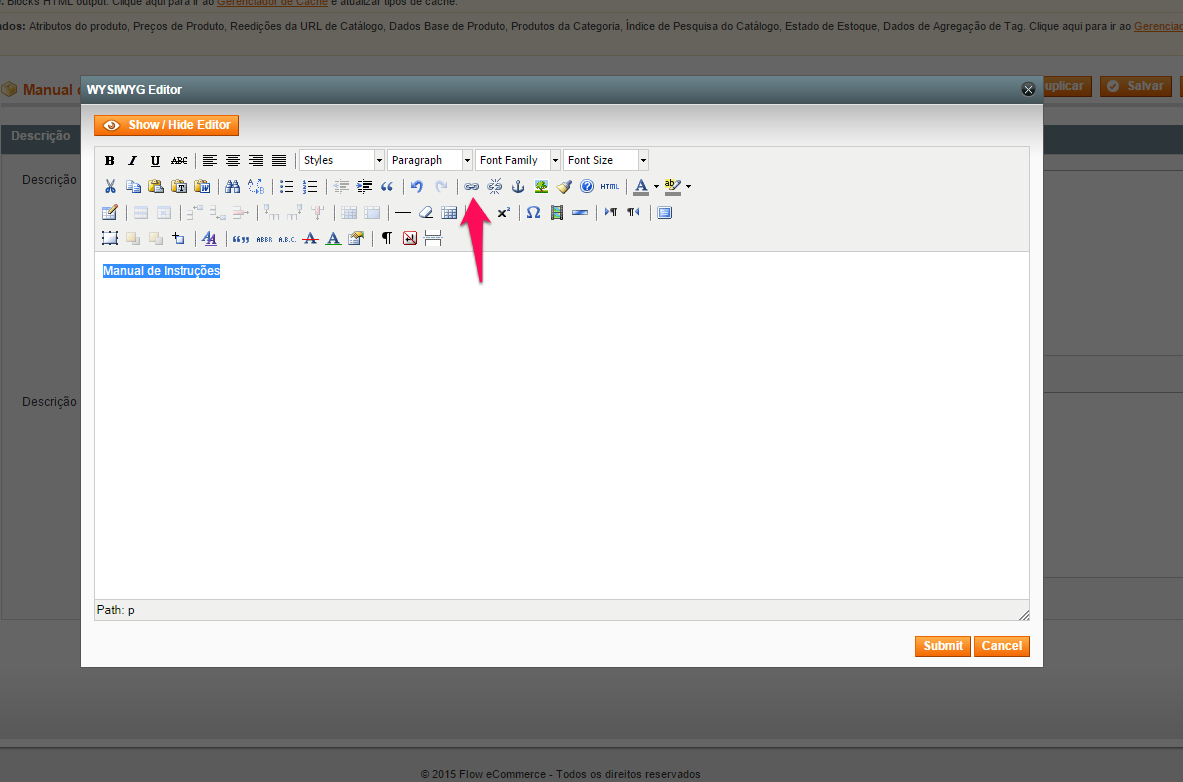Image resolution: width=1183 pixels, height=782 pixels.
Task: Submit the WYSIWYG editor content
Action: click(x=943, y=646)
